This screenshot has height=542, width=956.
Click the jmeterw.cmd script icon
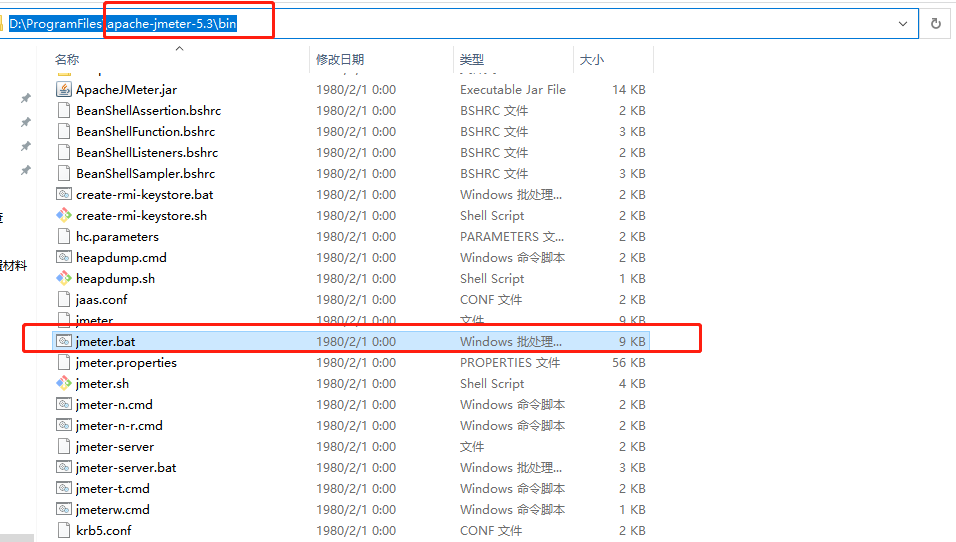[64, 510]
